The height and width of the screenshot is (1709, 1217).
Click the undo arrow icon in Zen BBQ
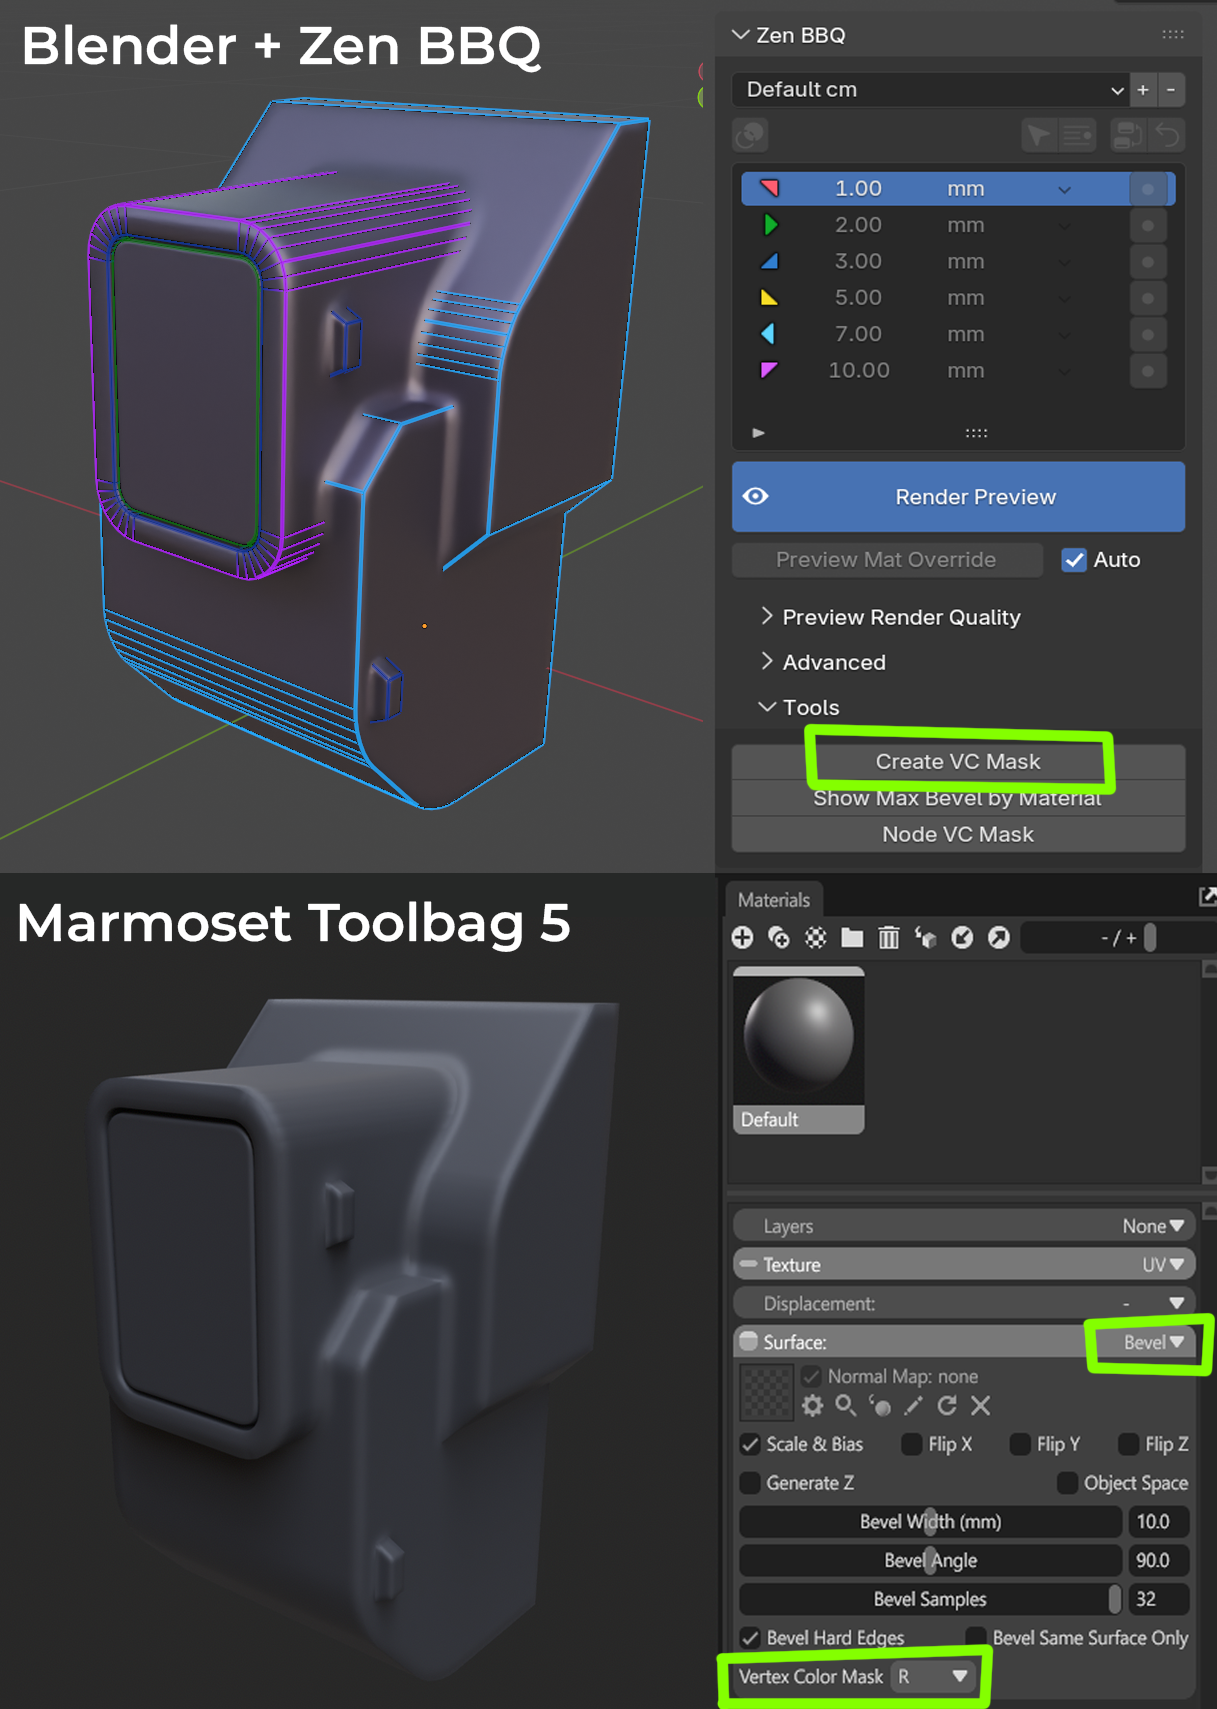(x=1167, y=135)
